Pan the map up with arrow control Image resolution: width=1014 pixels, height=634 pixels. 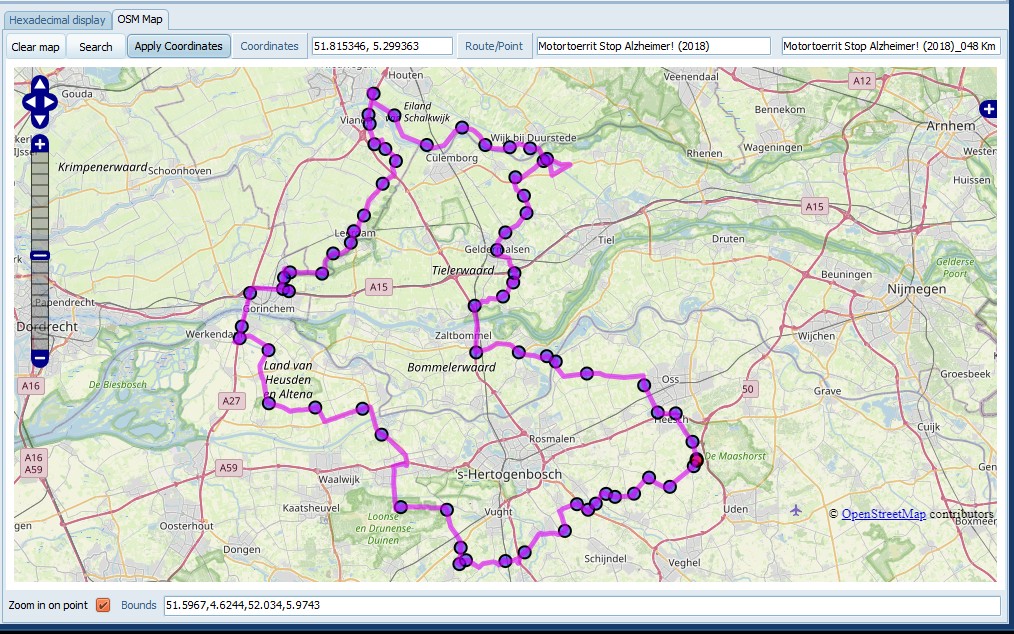39,84
